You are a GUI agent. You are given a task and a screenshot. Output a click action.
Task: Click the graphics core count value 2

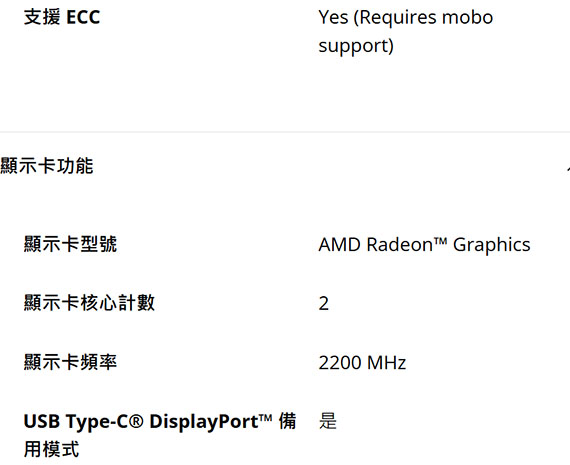pos(324,303)
